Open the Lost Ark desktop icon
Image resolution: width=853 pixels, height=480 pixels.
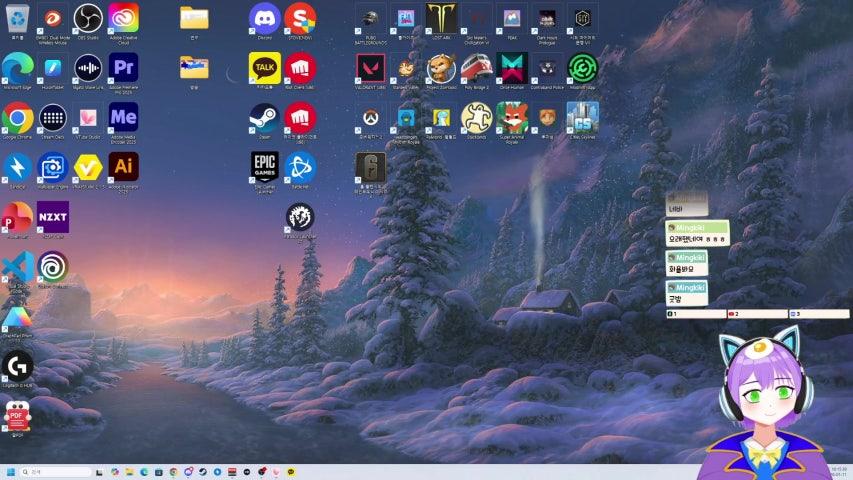(x=441, y=18)
